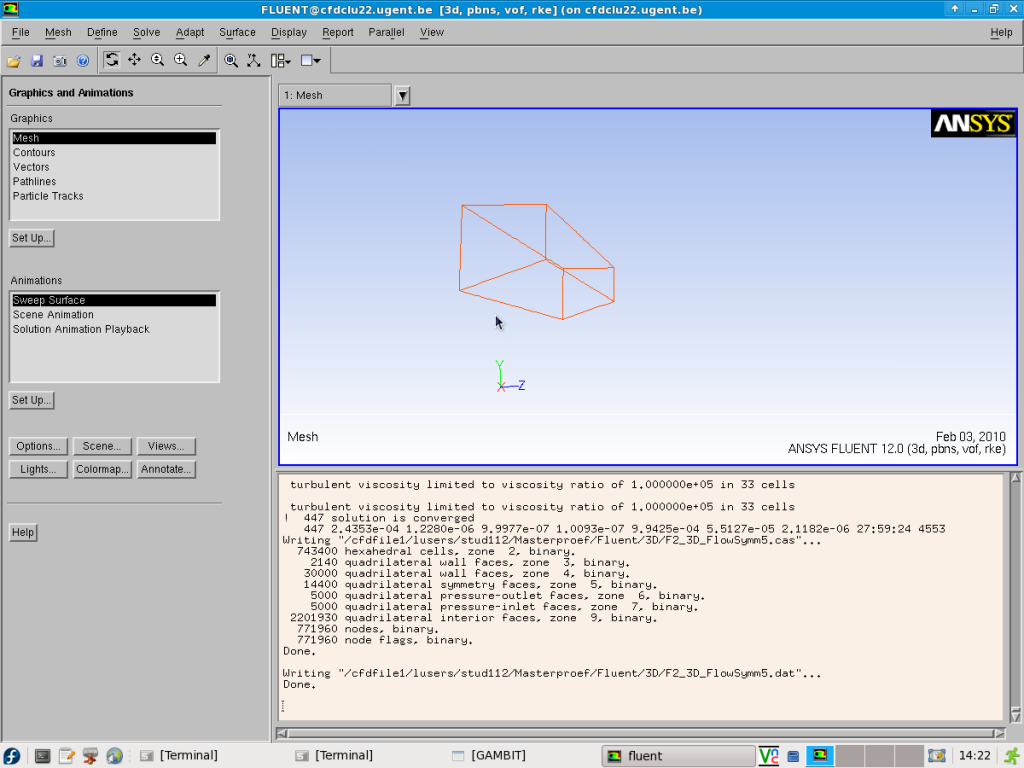Image resolution: width=1024 pixels, height=768 pixels.
Task: Select Contours in the Graphics list
Action: (114, 152)
